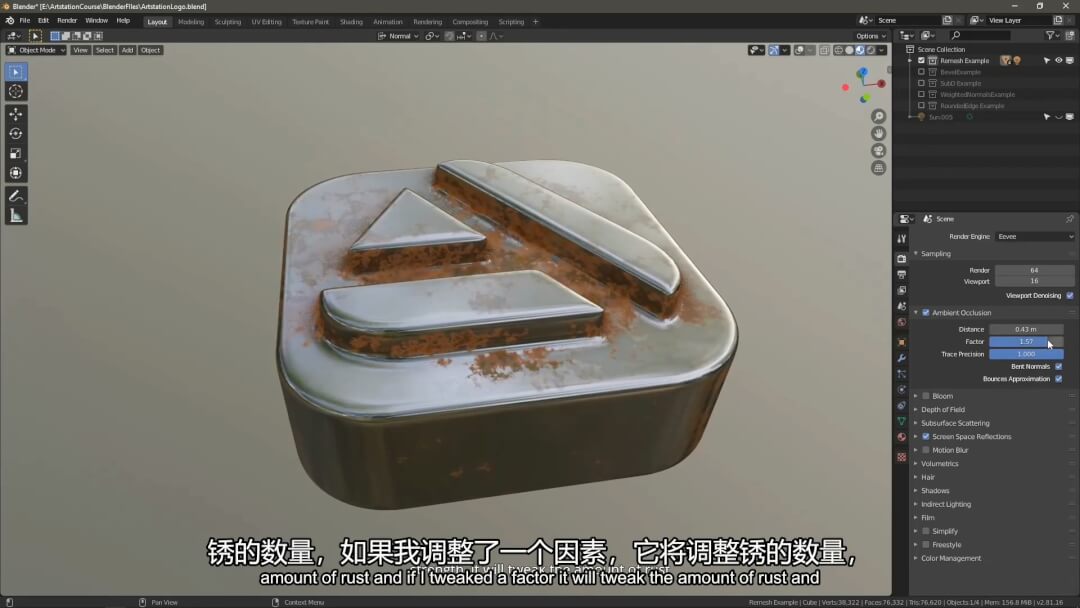Switch perspective/orthographic grid icon
Screen dimensions: 1080x608
coord(878,168)
